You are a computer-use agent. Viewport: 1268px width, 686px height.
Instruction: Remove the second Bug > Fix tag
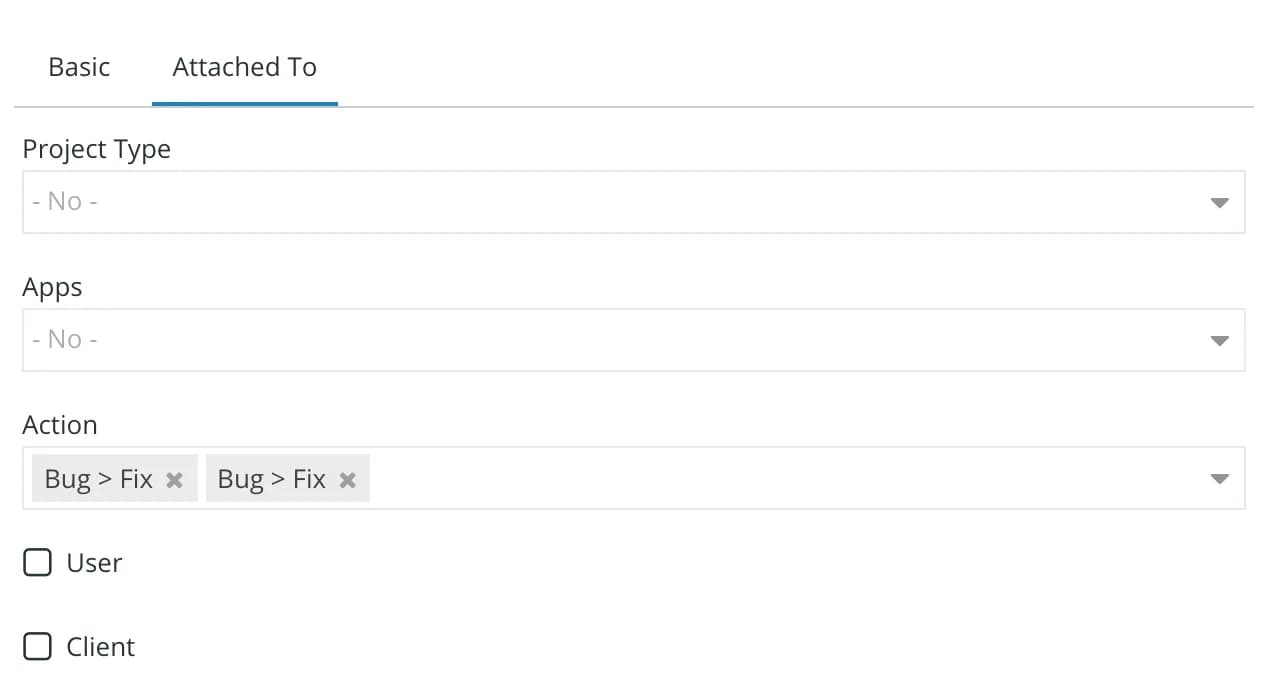tap(347, 480)
